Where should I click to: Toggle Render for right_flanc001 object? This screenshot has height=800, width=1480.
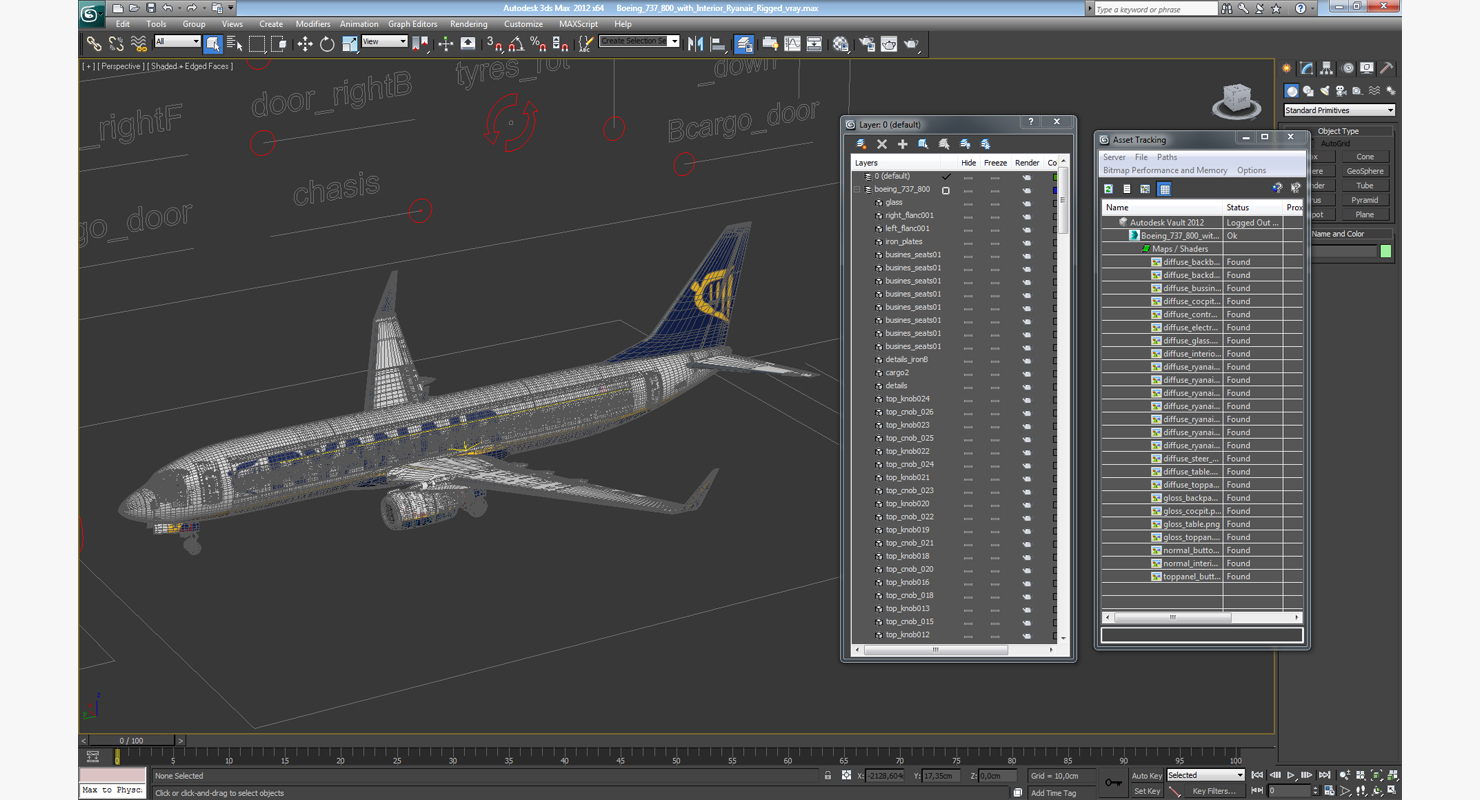click(1026, 215)
